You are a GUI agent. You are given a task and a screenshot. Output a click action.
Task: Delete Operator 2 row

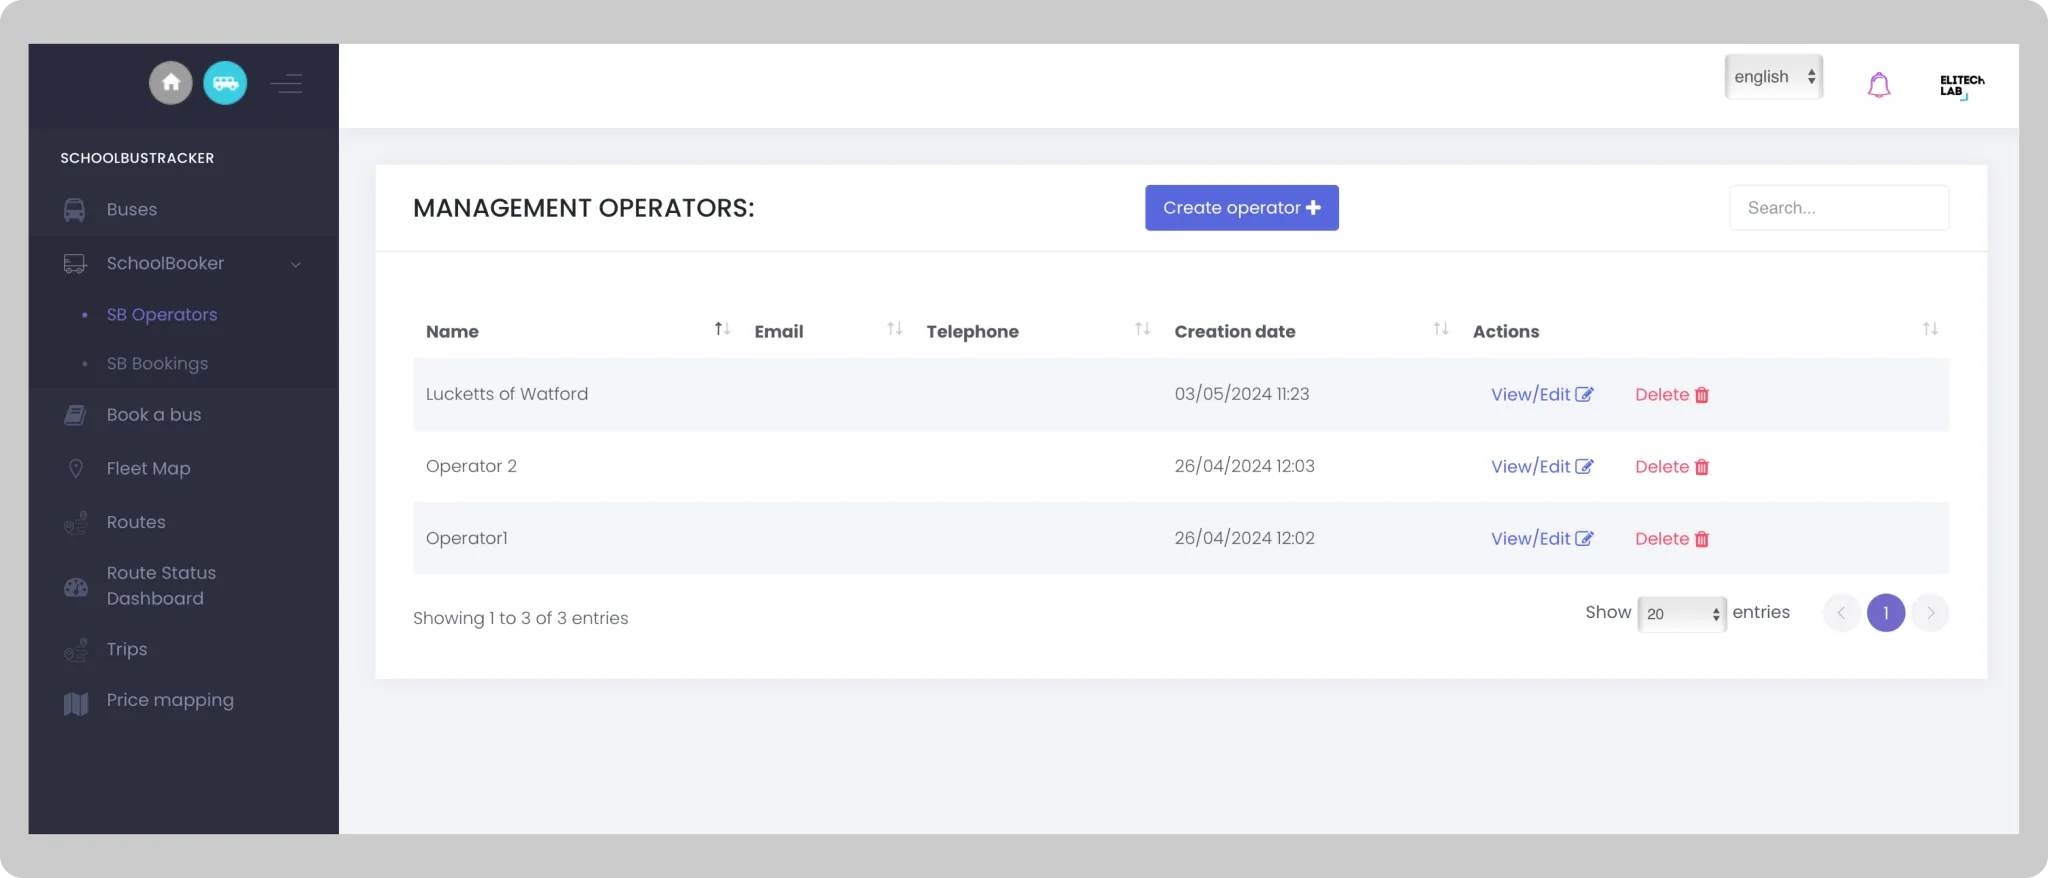[x=1672, y=467]
